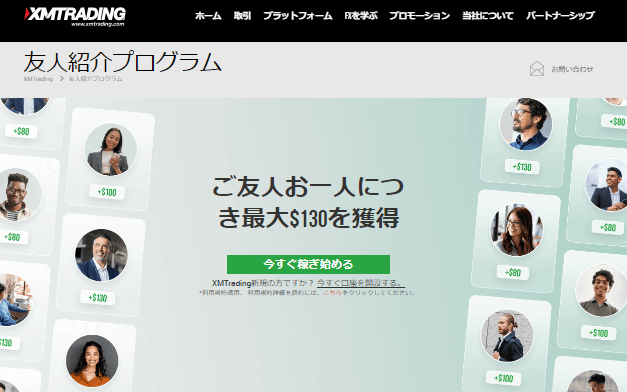Screen dimensions: 627x392
Task: Click the +$80 badge under red-haired woman
Action: tap(513, 273)
